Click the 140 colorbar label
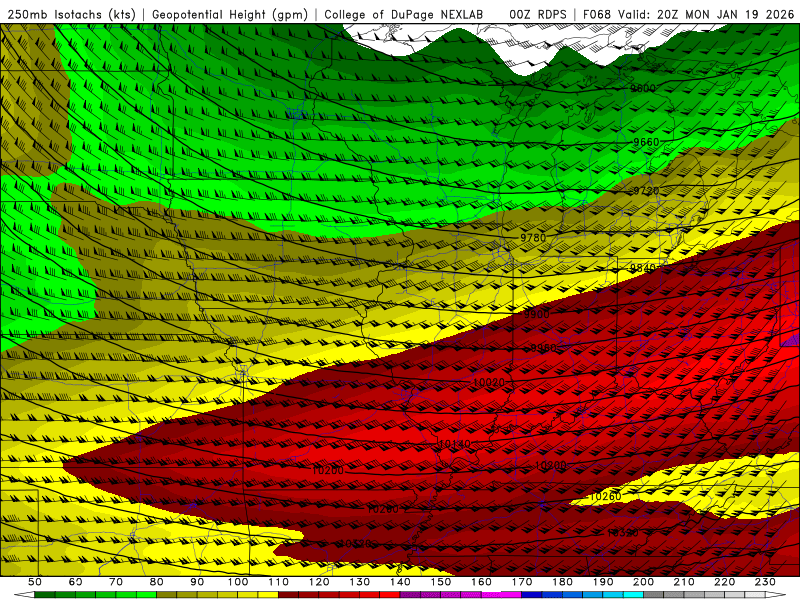This screenshot has width=800, height=600. (x=401, y=582)
